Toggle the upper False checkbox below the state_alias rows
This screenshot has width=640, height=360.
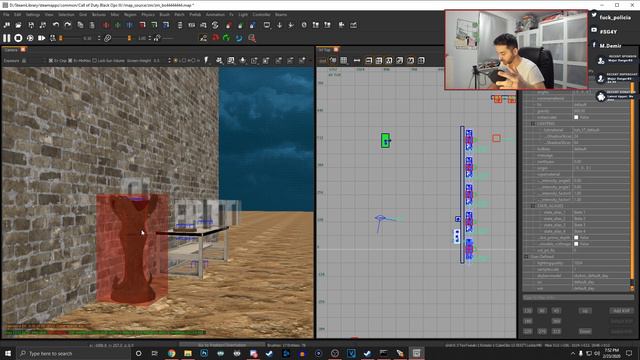pos(576,238)
